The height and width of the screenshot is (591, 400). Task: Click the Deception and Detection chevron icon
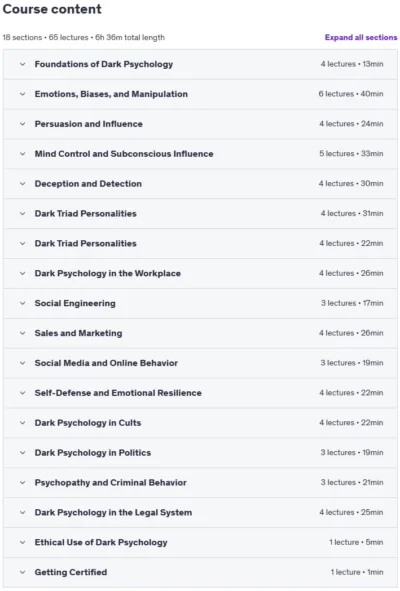coord(23,184)
